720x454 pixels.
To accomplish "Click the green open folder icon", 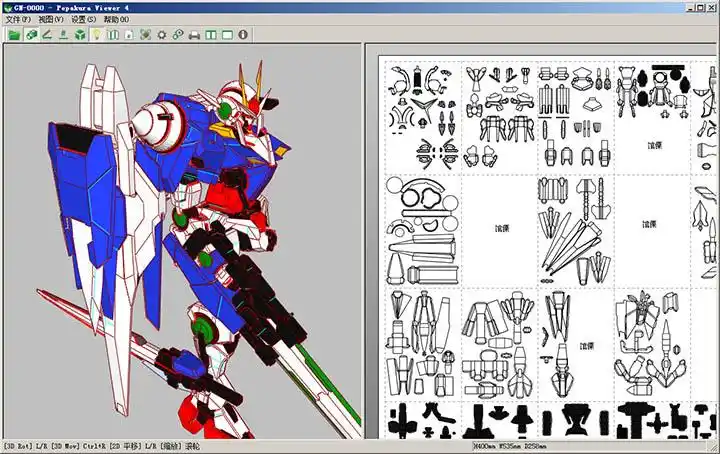I will pyautogui.click(x=14, y=35).
